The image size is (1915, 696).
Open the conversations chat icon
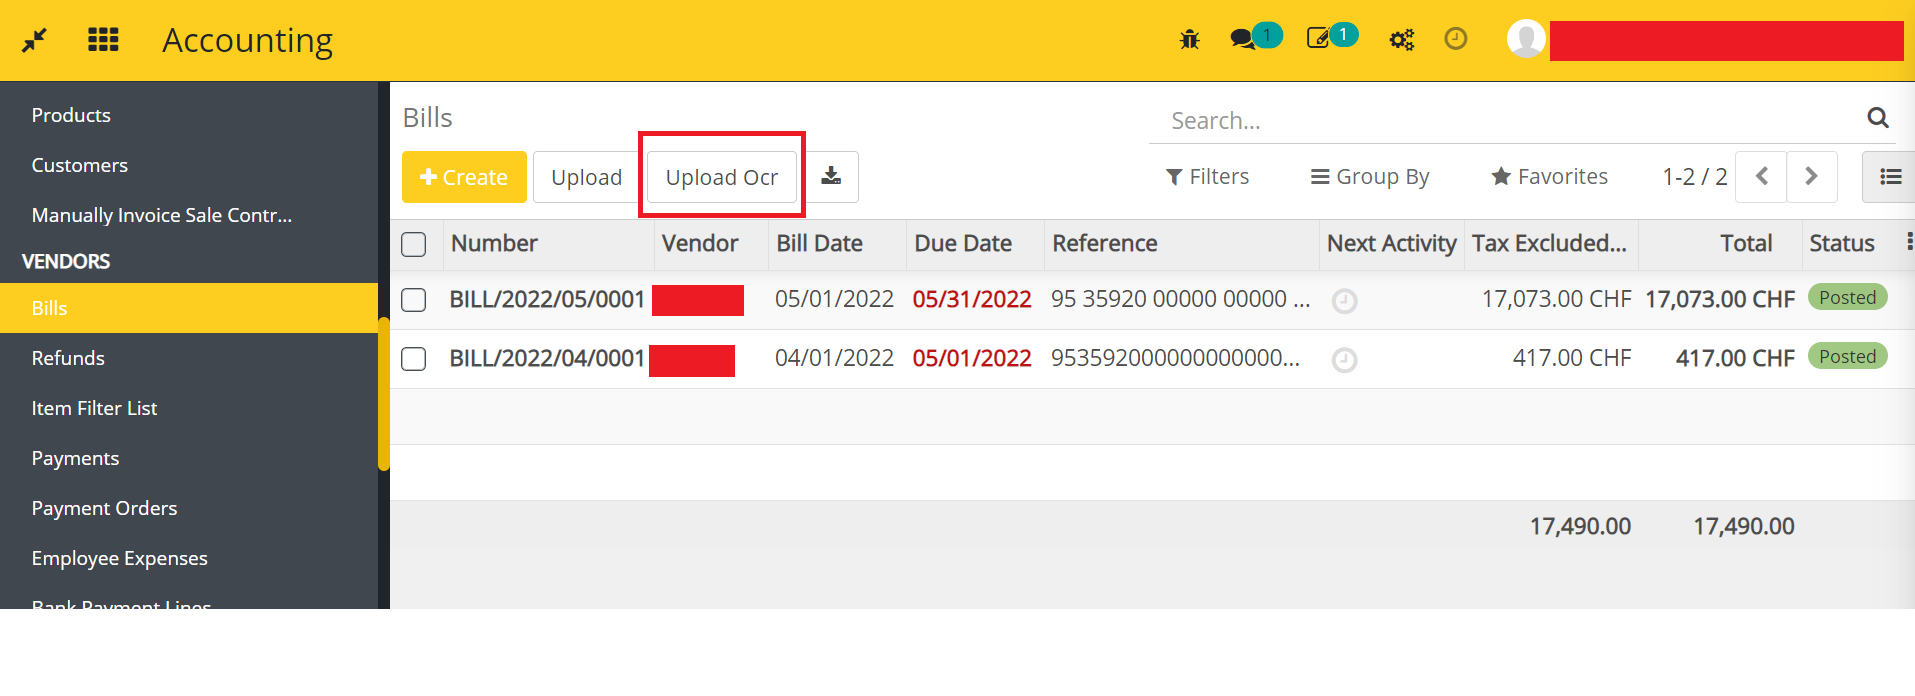[1243, 39]
